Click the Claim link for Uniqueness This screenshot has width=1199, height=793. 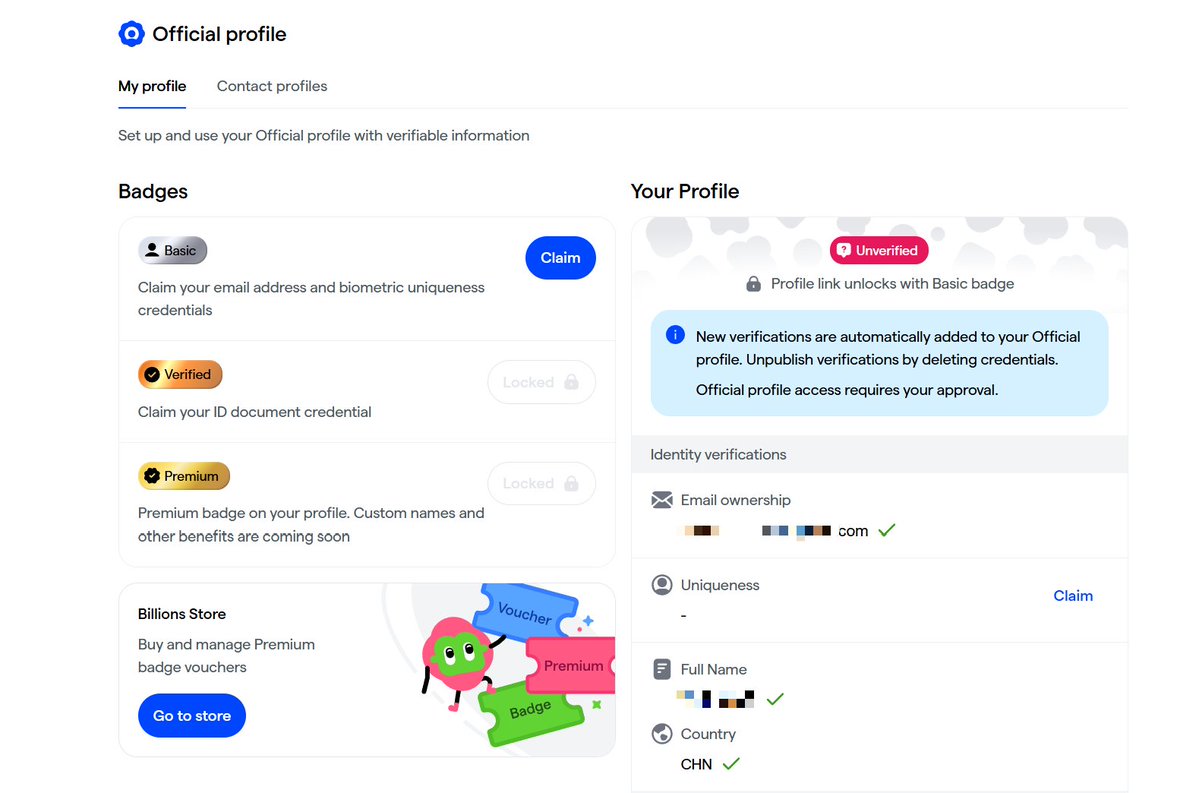(x=1073, y=596)
